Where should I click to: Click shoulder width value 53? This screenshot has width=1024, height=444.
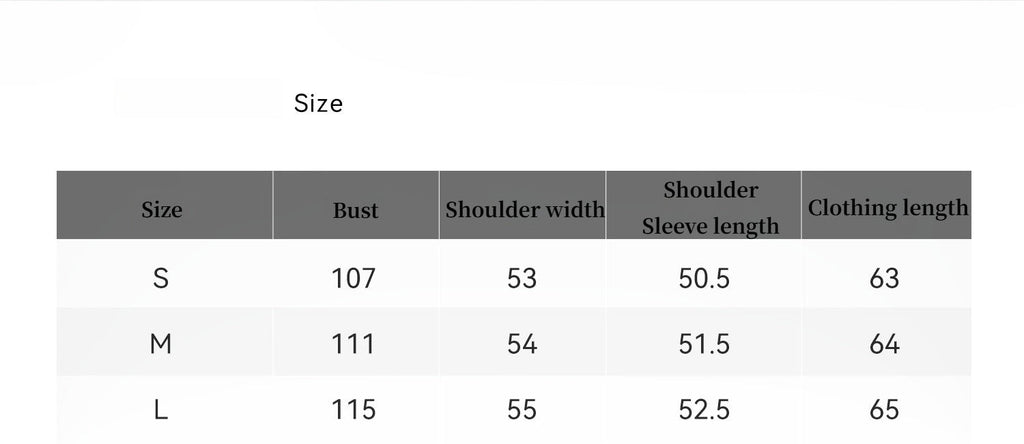pos(522,277)
